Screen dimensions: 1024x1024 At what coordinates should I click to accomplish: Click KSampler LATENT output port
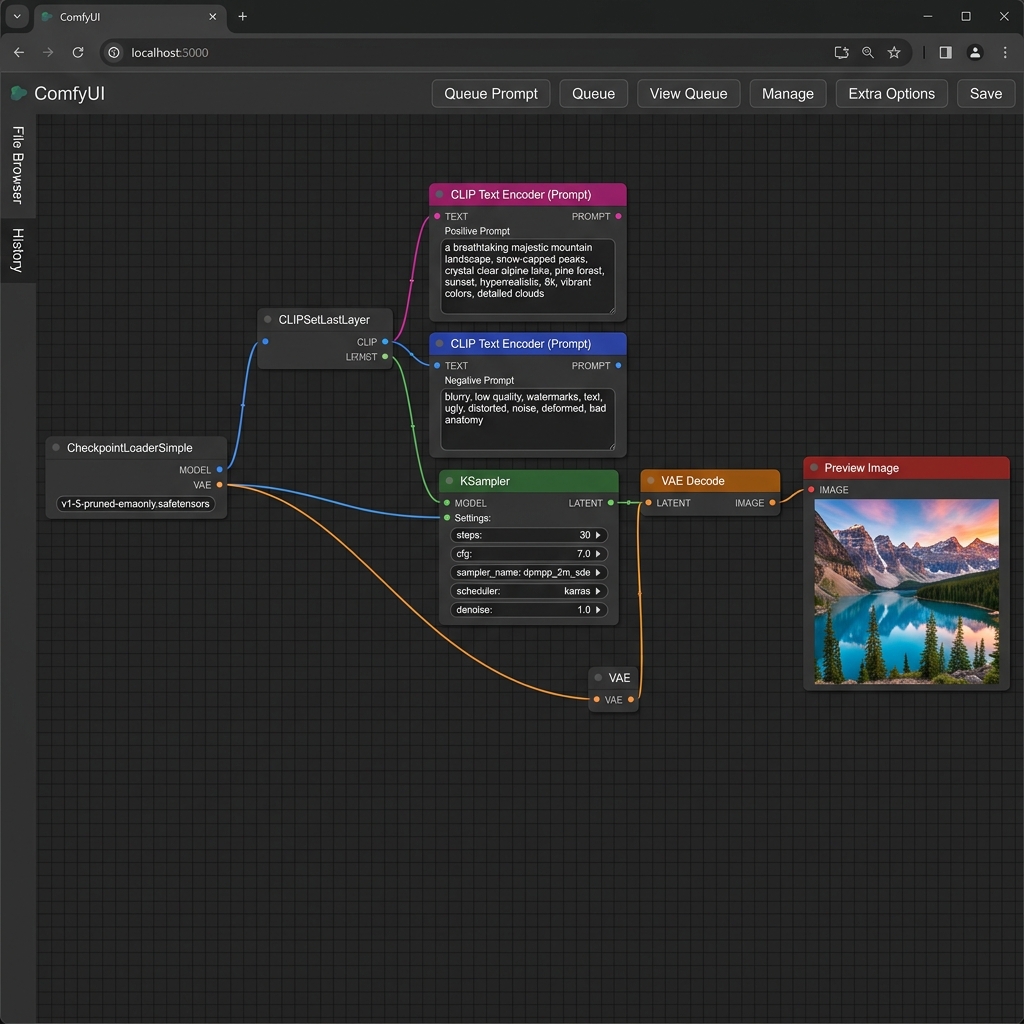coord(611,503)
